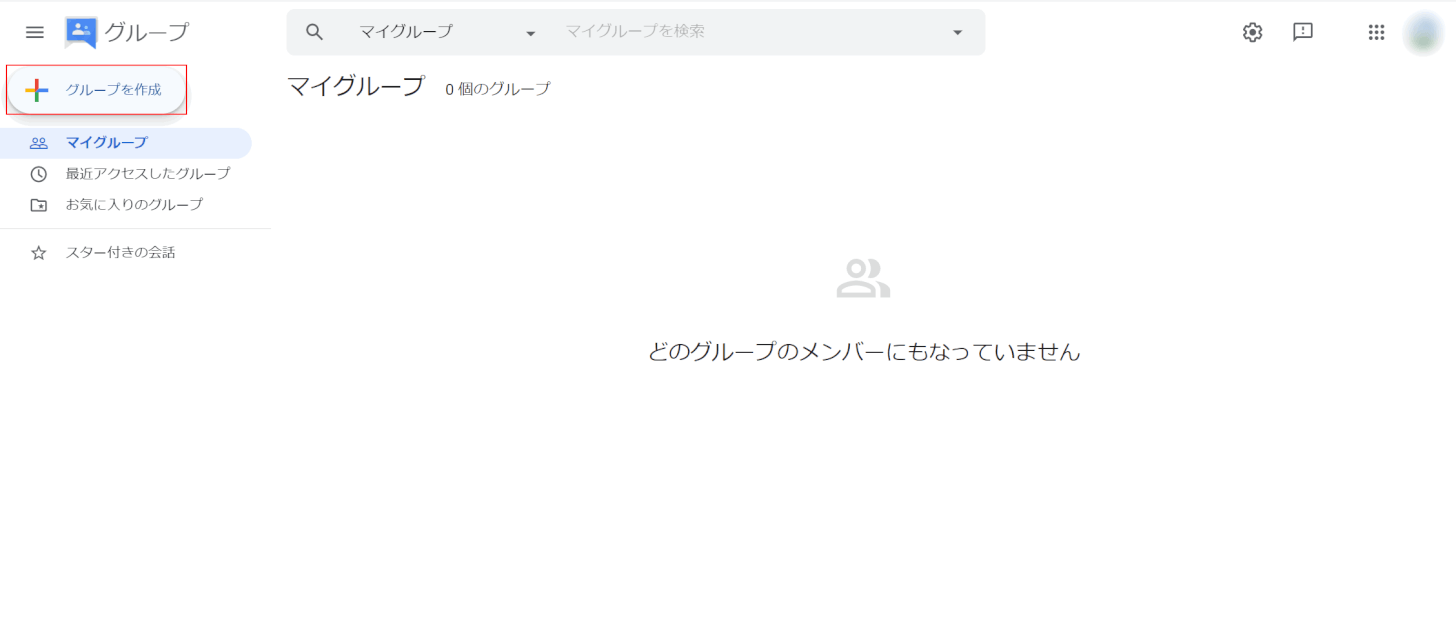Click the star outline icon
Image resolution: width=1456 pixels, height=644 pixels.
[39, 253]
